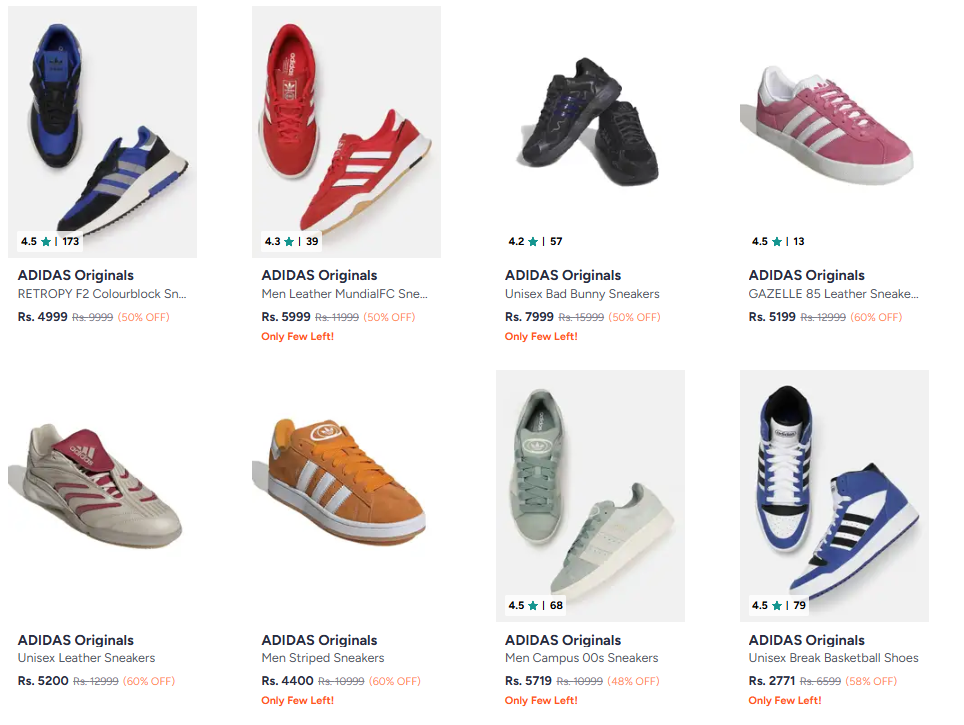Click the star rating on RETROPY F2 sneakers
964x725 pixels.
[x=46, y=241]
